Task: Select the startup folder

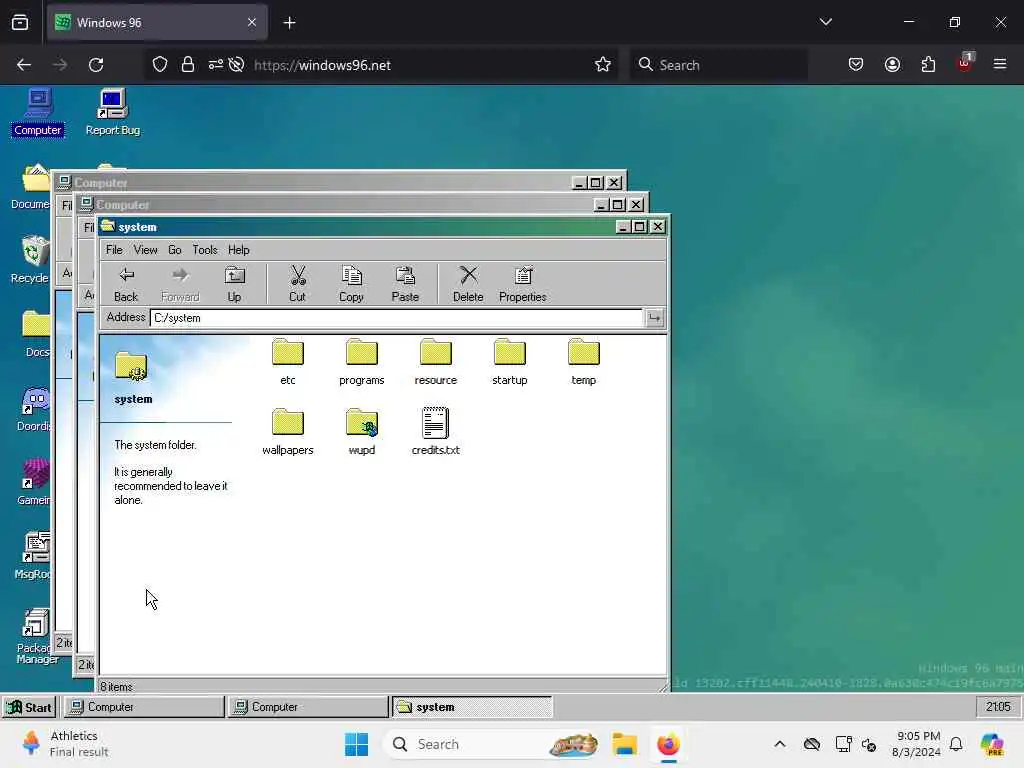Action: click(509, 362)
